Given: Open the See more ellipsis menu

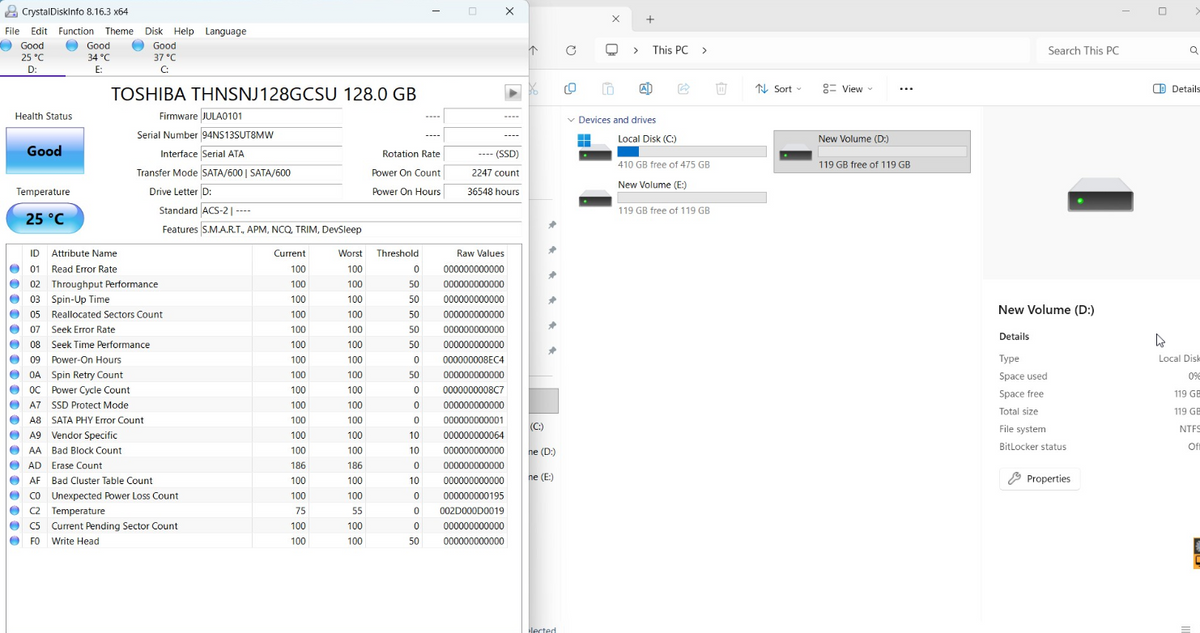Looking at the screenshot, I should [905, 89].
